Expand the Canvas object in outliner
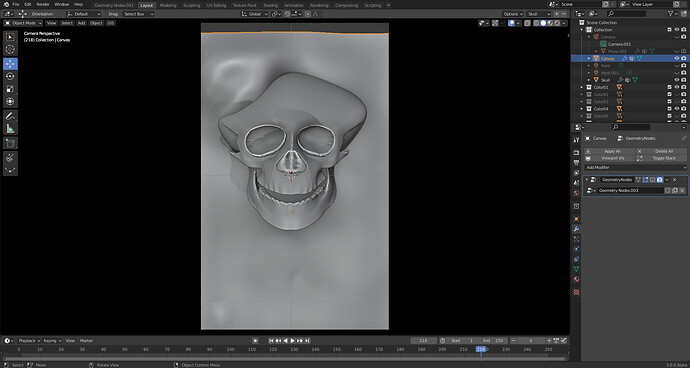Image resolution: width=690 pixels, height=368 pixels. [x=589, y=58]
